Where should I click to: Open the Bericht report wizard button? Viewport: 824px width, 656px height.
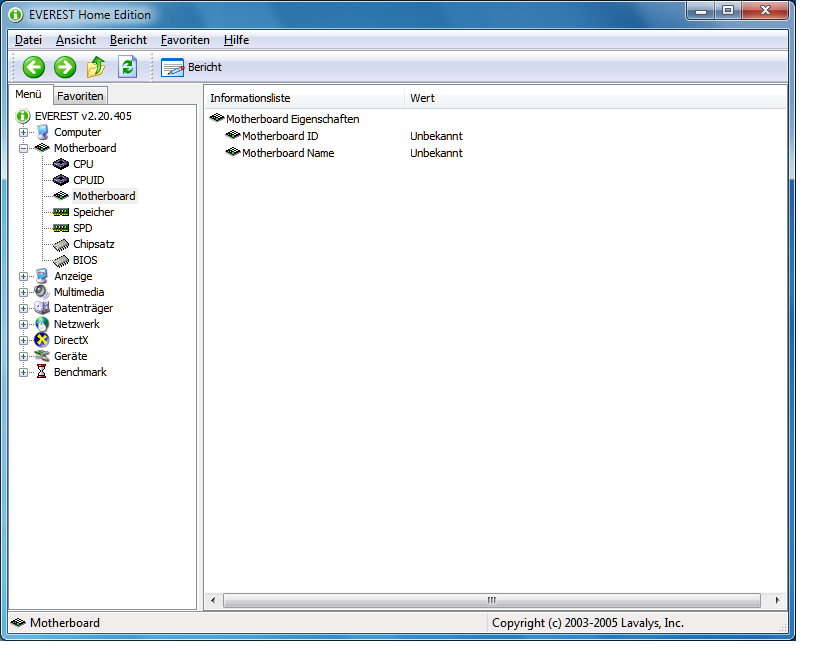click(x=192, y=67)
